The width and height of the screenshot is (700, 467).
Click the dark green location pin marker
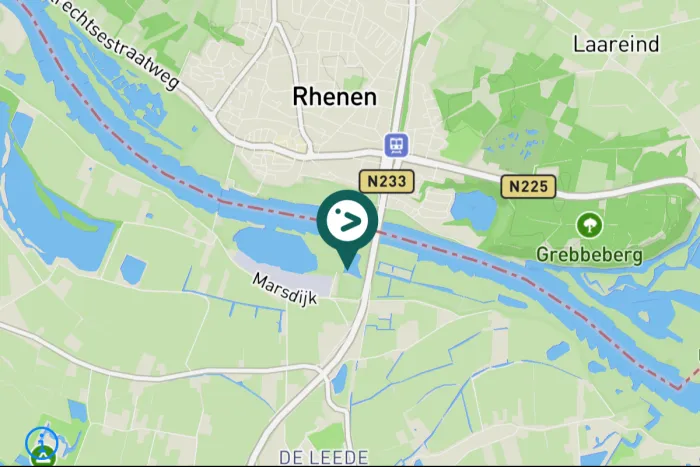click(347, 223)
